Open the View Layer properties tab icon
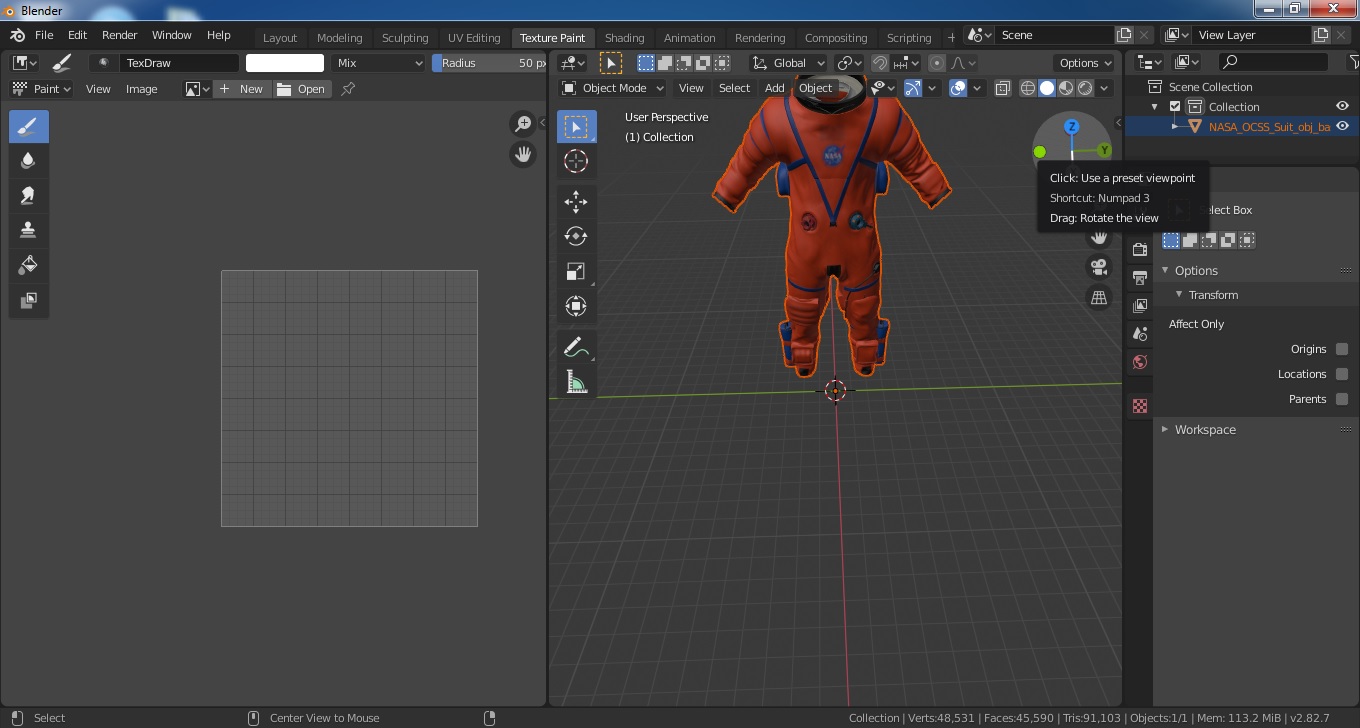Screen dimensions: 1360x728 [x=1140, y=305]
